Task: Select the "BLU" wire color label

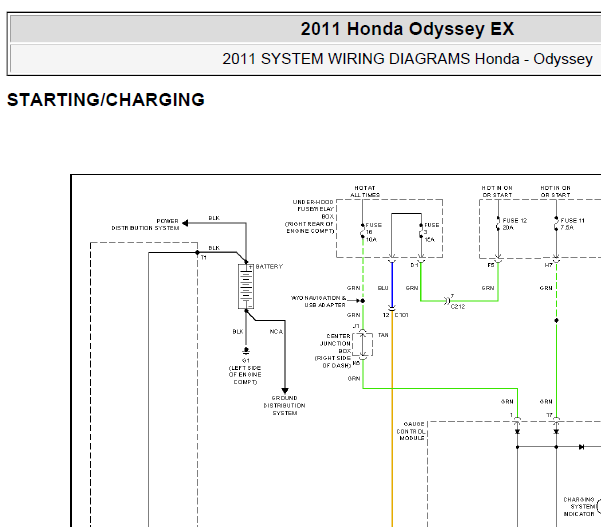Action: pyautogui.click(x=383, y=288)
